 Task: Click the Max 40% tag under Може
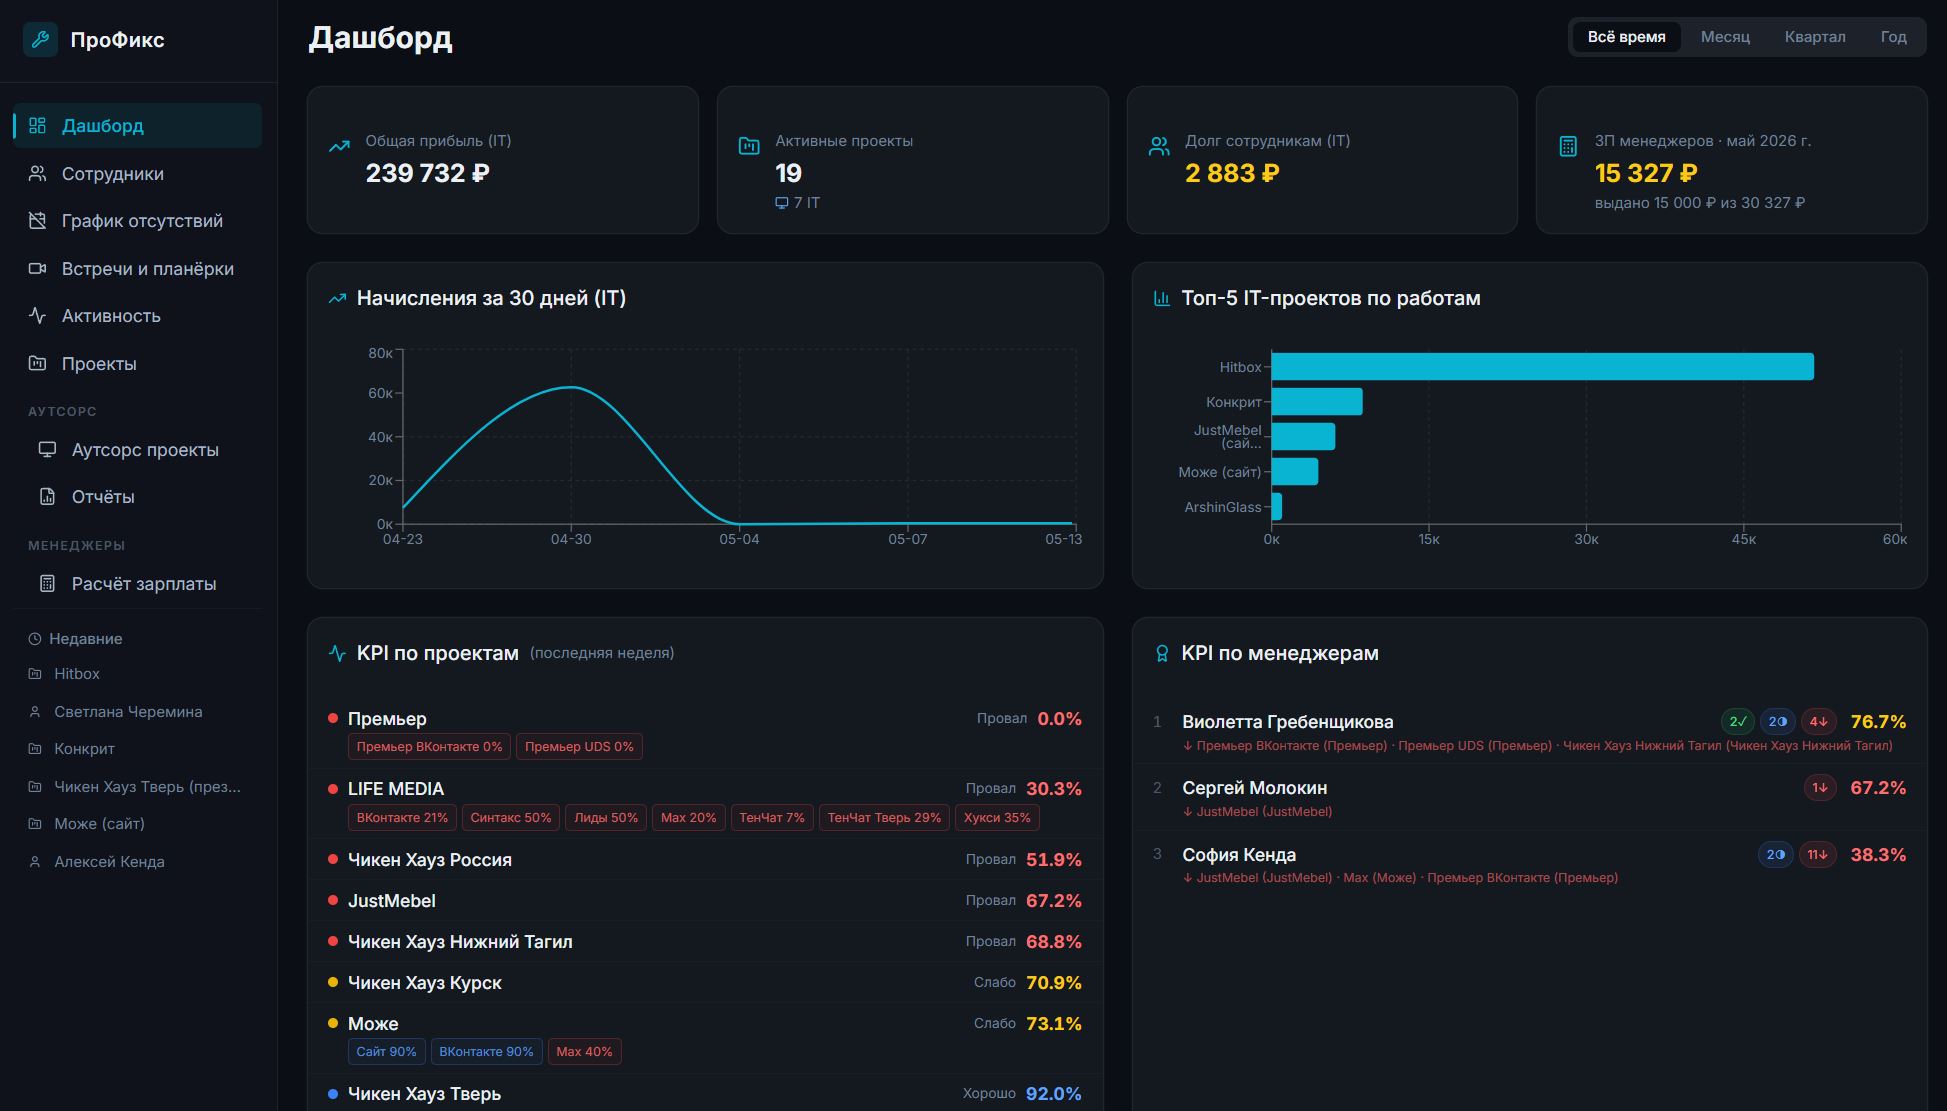click(x=584, y=1052)
